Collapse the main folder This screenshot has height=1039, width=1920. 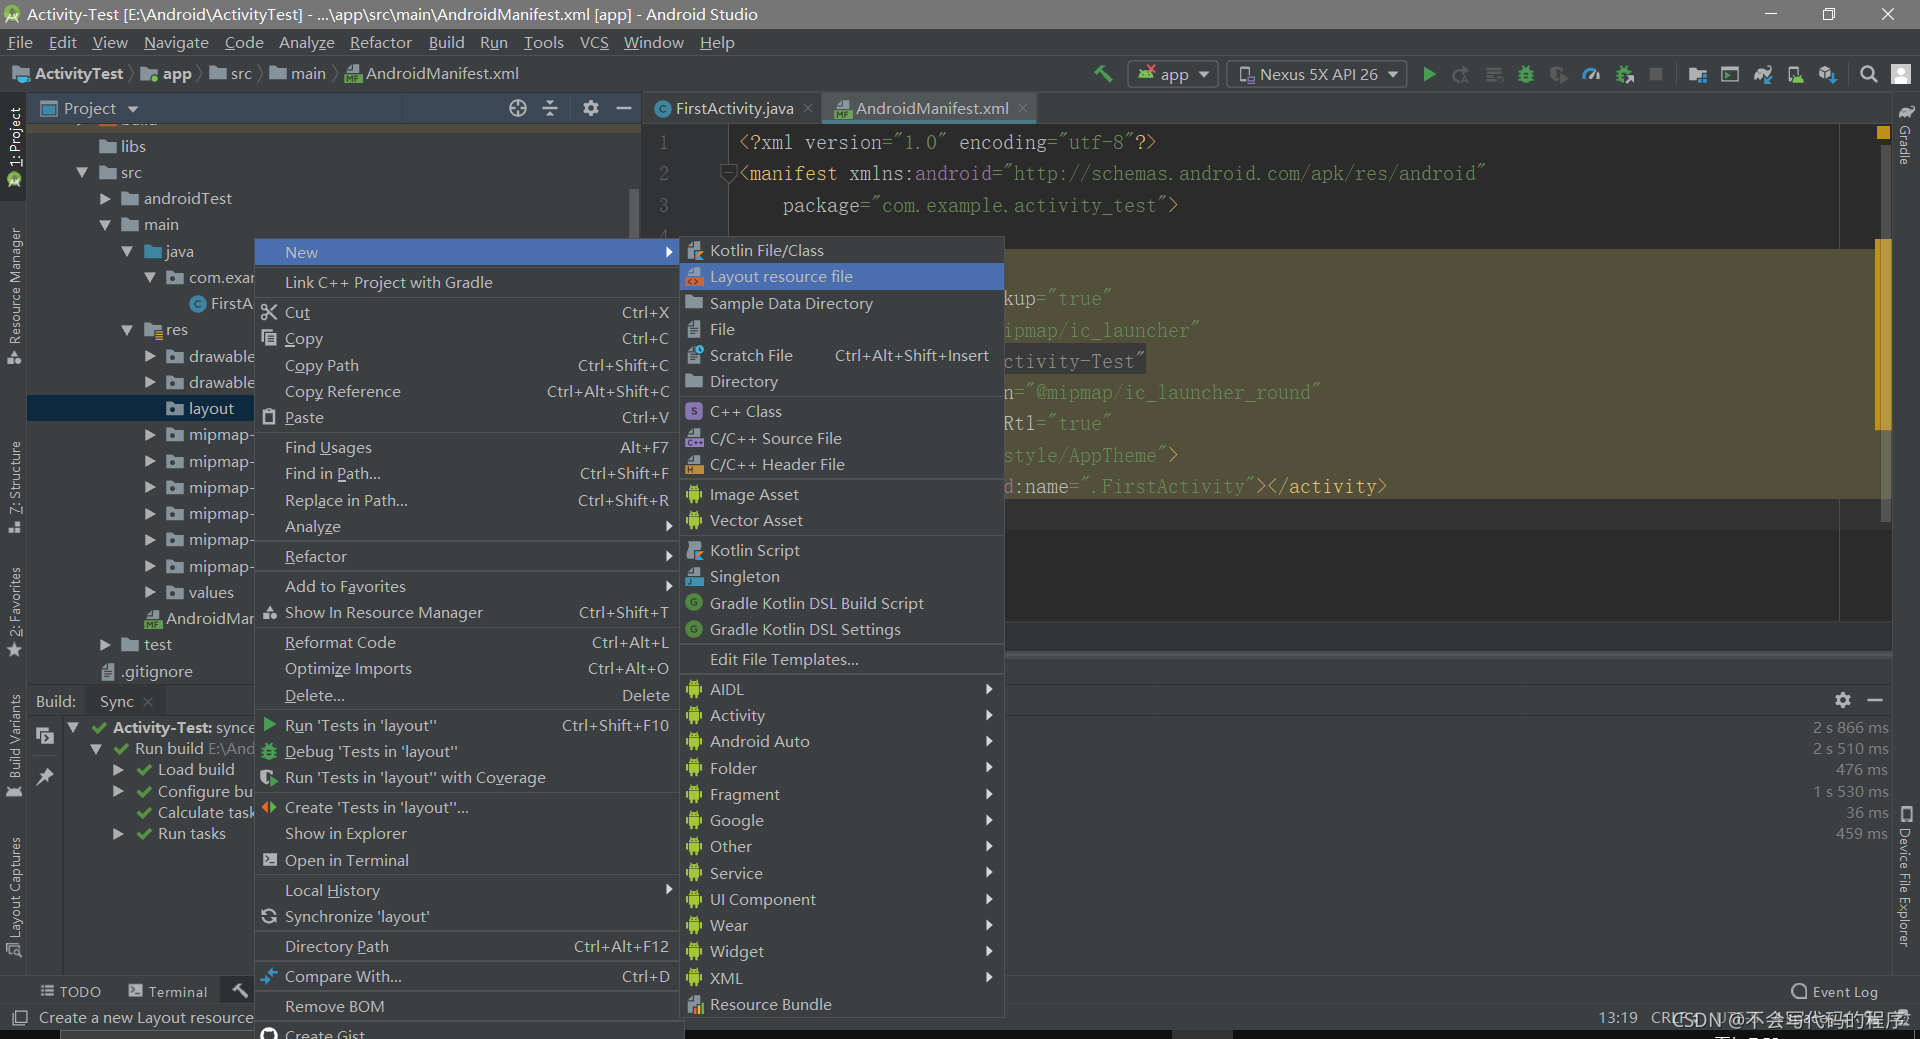tap(105, 225)
